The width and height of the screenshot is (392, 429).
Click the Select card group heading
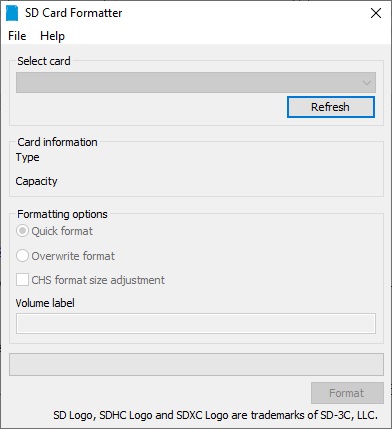click(44, 61)
